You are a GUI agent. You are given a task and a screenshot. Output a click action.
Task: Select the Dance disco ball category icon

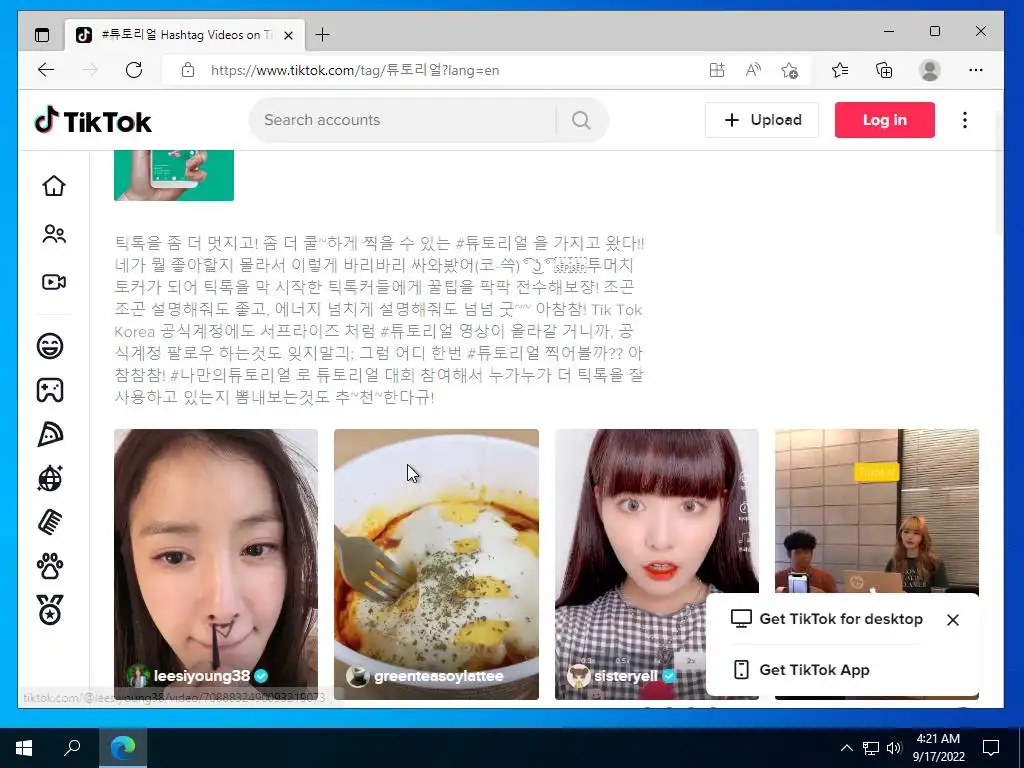coord(50,478)
